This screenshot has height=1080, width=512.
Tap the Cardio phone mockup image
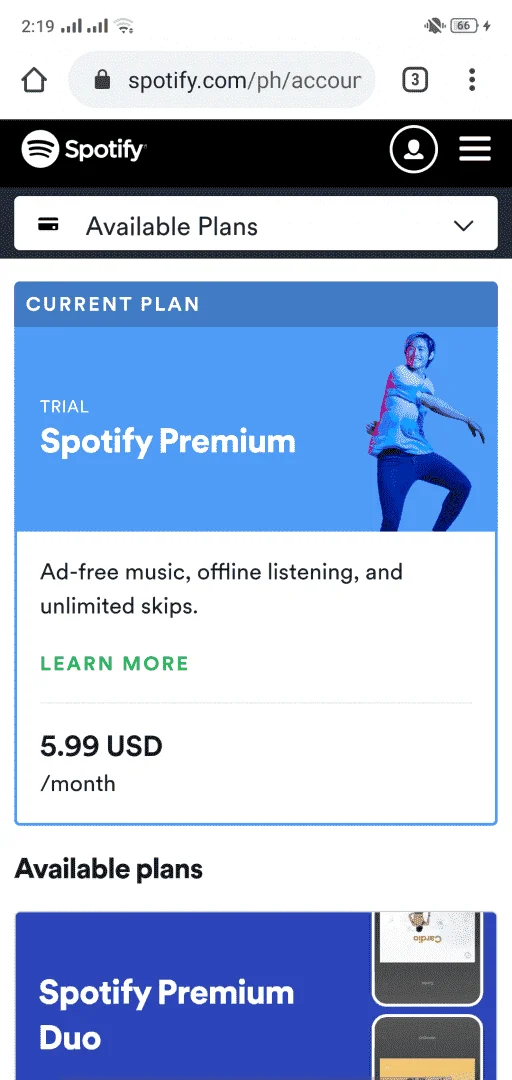(427, 958)
